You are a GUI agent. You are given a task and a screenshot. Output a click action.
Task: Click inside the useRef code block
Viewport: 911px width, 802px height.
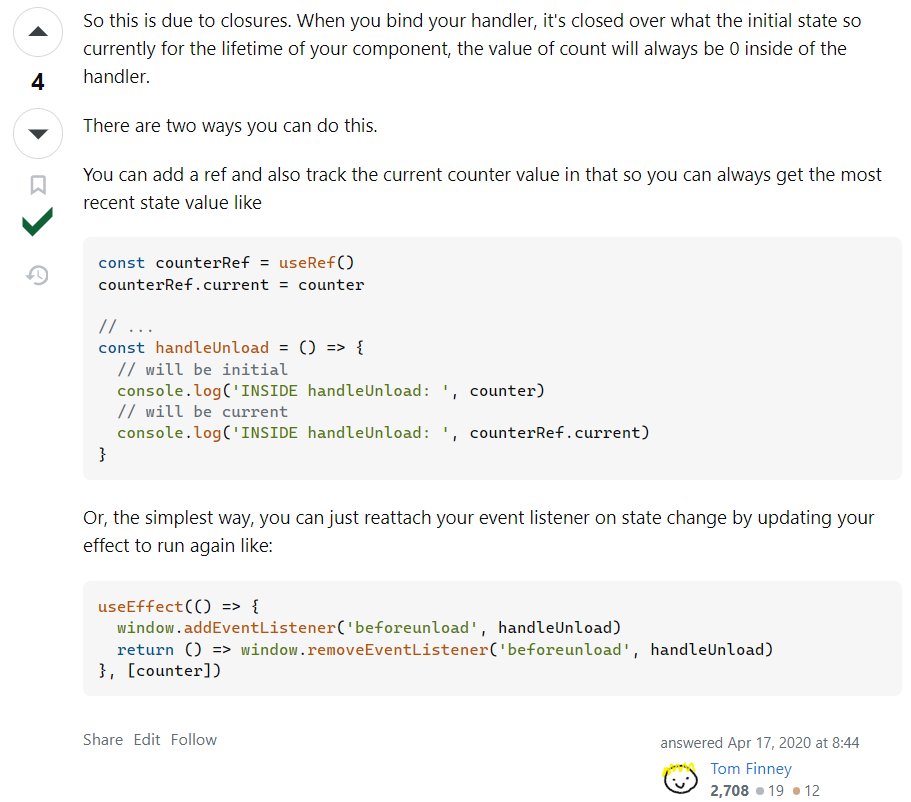[492, 358]
